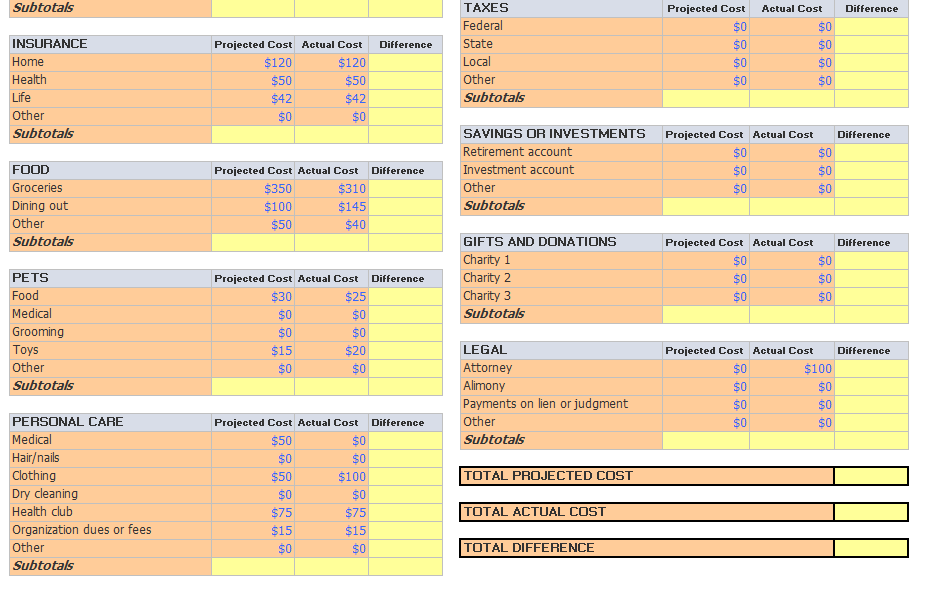
Task: Click the TOTAL DIFFERENCE header bar
Action: [645, 548]
